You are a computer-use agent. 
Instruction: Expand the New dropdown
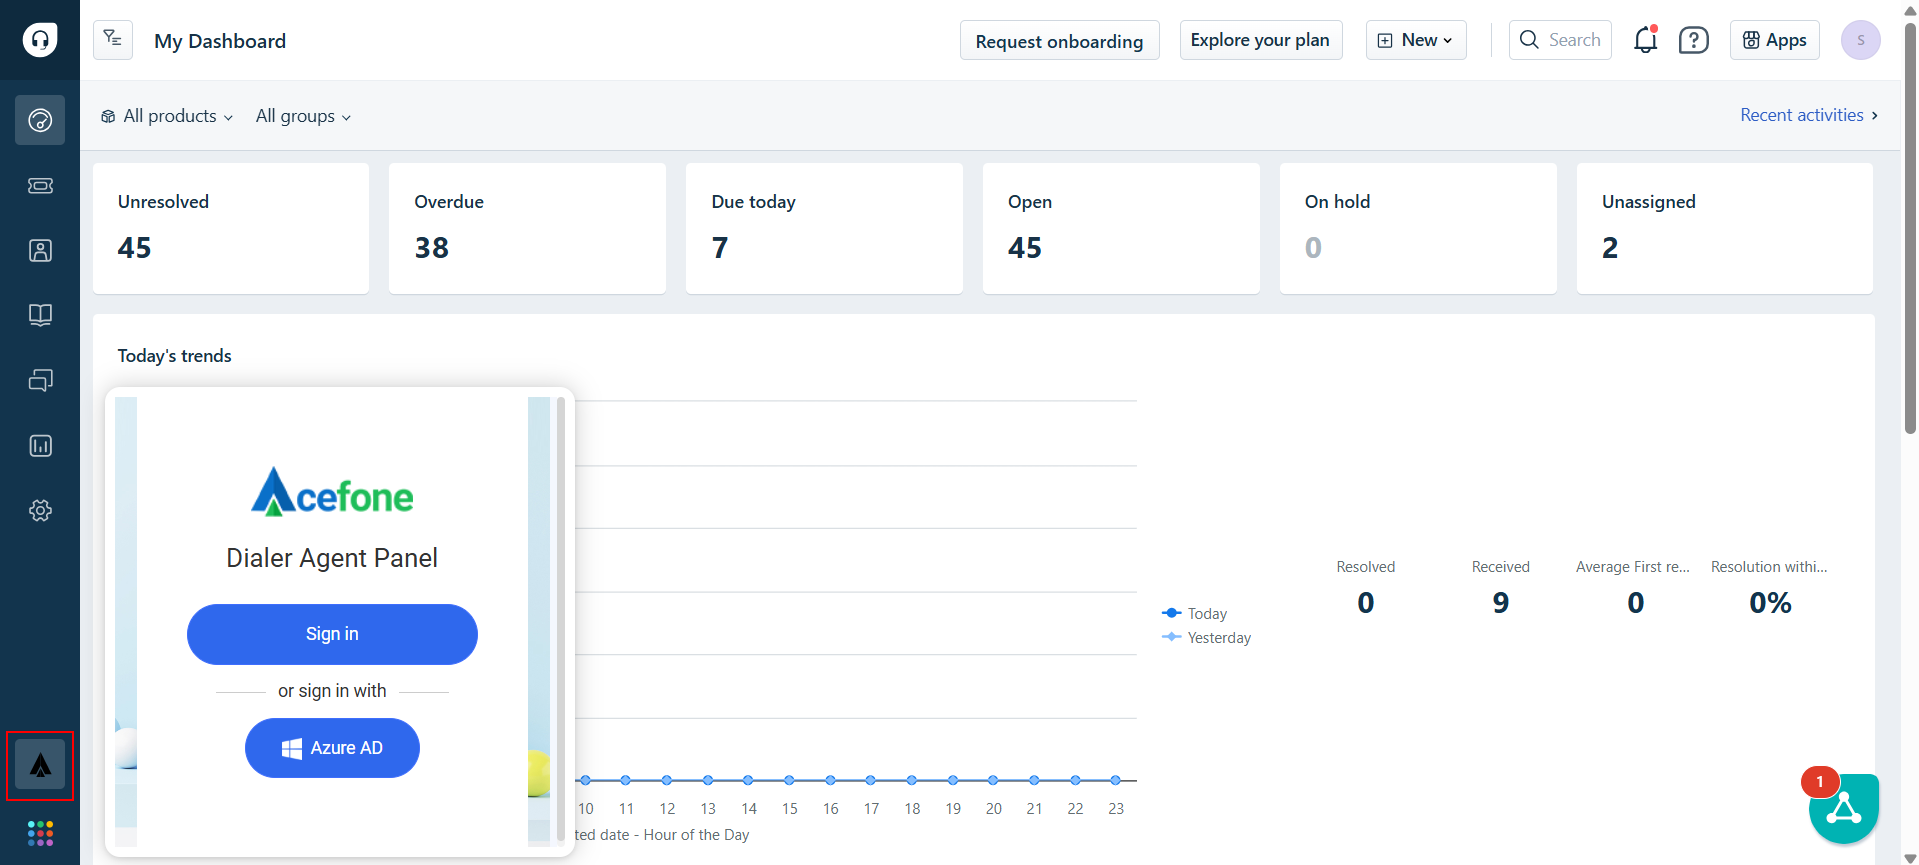click(x=1416, y=40)
